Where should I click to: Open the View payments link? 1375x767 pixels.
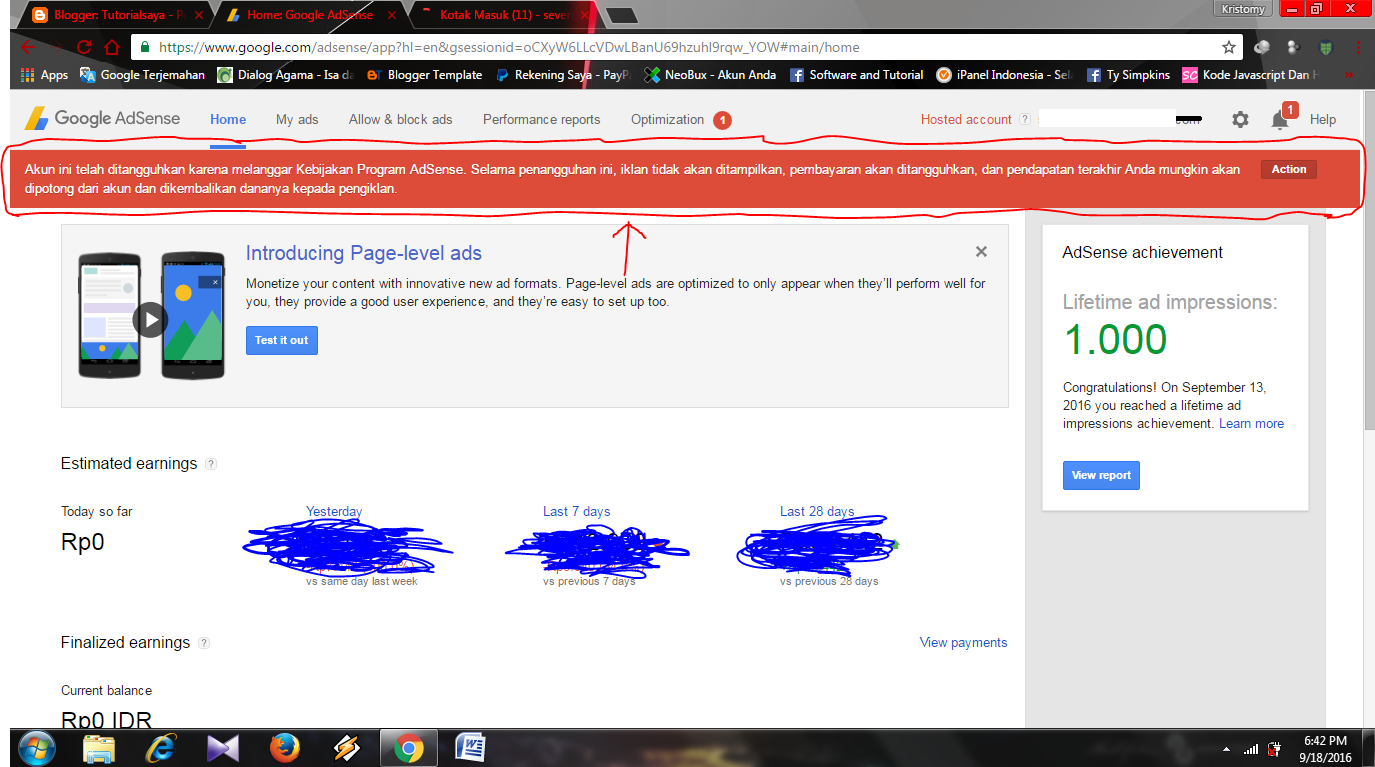click(963, 643)
